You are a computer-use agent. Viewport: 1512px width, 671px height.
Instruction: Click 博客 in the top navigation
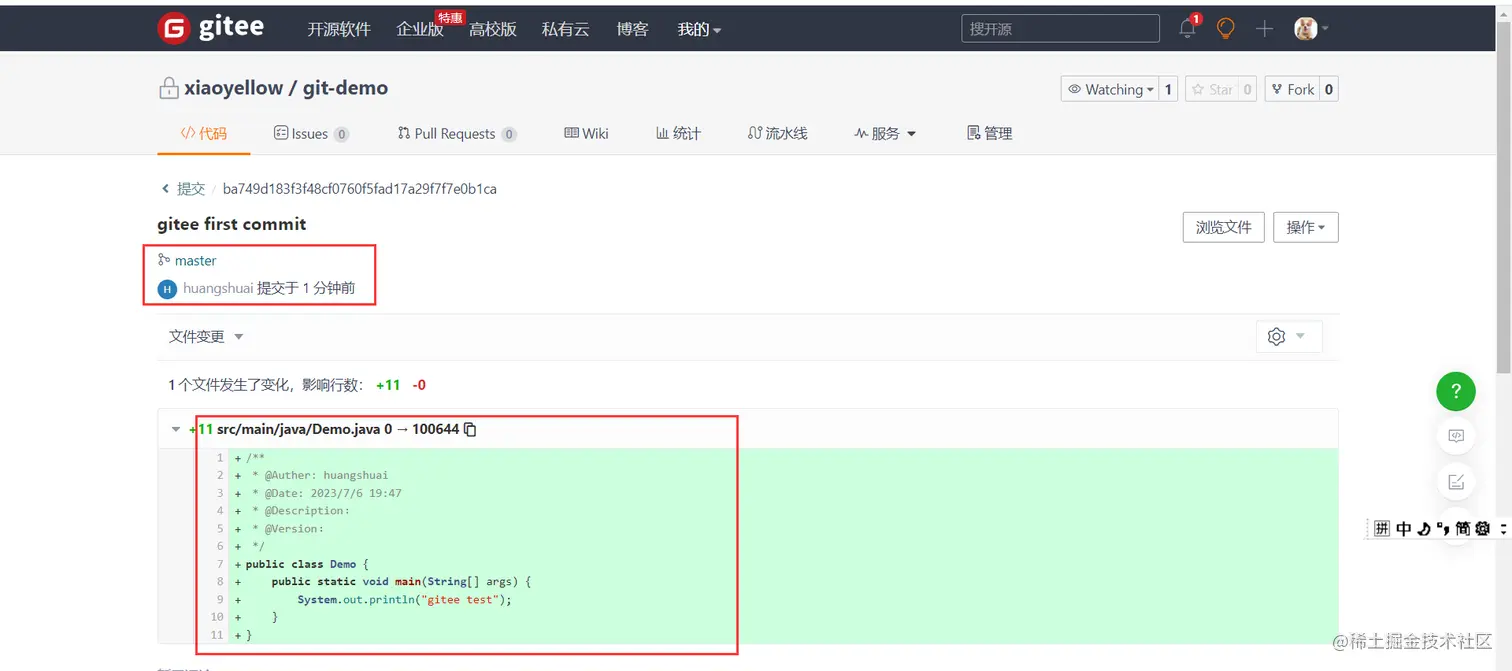click(x=633, y=29)
